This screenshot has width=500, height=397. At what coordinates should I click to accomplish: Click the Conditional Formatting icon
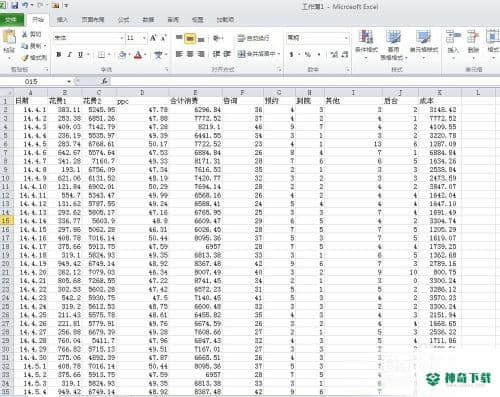pyautogui.click(x=366, y=37)
